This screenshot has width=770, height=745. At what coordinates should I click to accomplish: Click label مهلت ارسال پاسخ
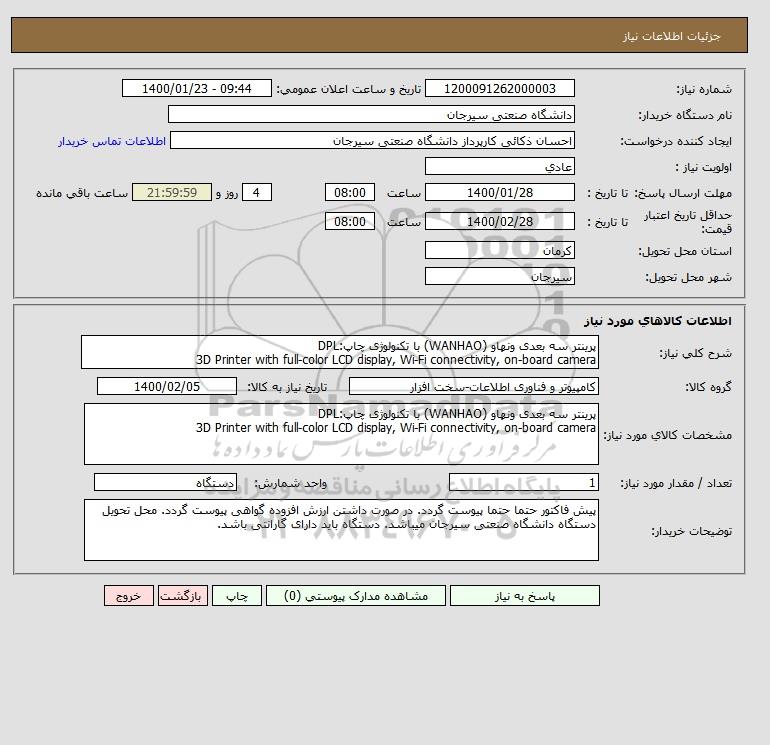683,193
